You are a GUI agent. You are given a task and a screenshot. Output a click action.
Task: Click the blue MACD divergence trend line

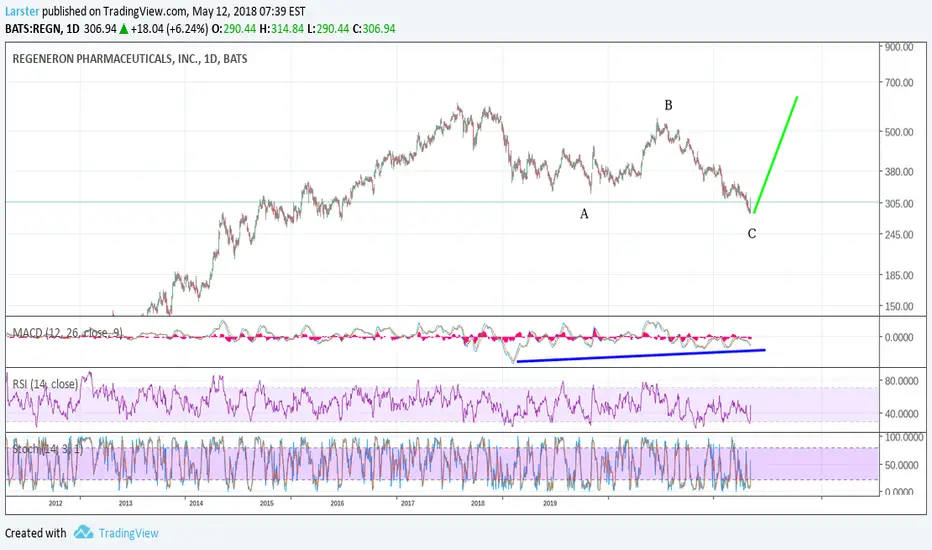pos(641,356)
